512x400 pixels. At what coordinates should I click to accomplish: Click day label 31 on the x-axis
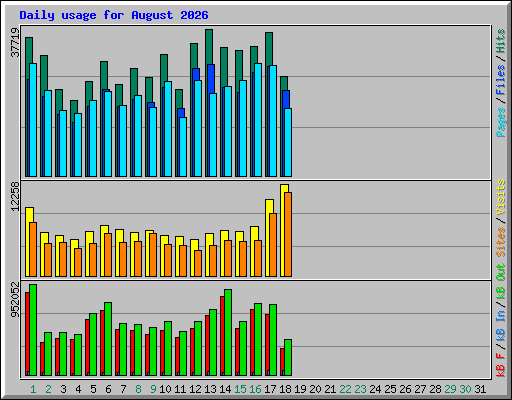tap(480, 389)
